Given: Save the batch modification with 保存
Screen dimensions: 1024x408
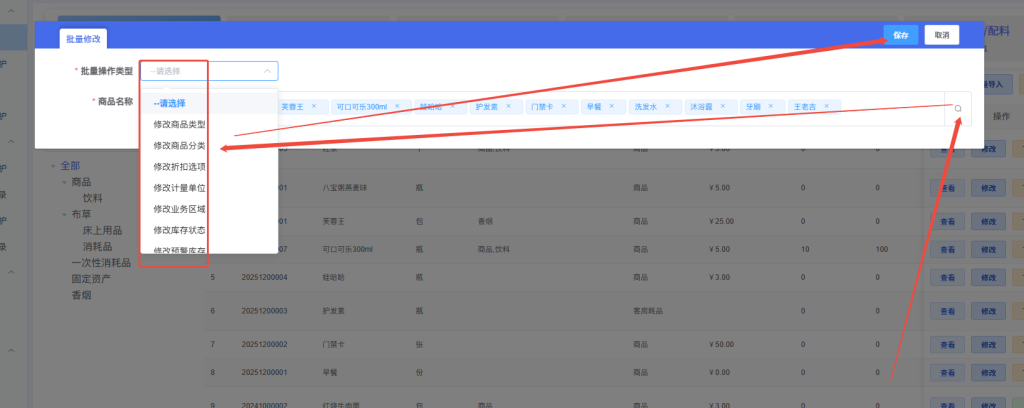Looking at the screenshot, I should point(901,35).
